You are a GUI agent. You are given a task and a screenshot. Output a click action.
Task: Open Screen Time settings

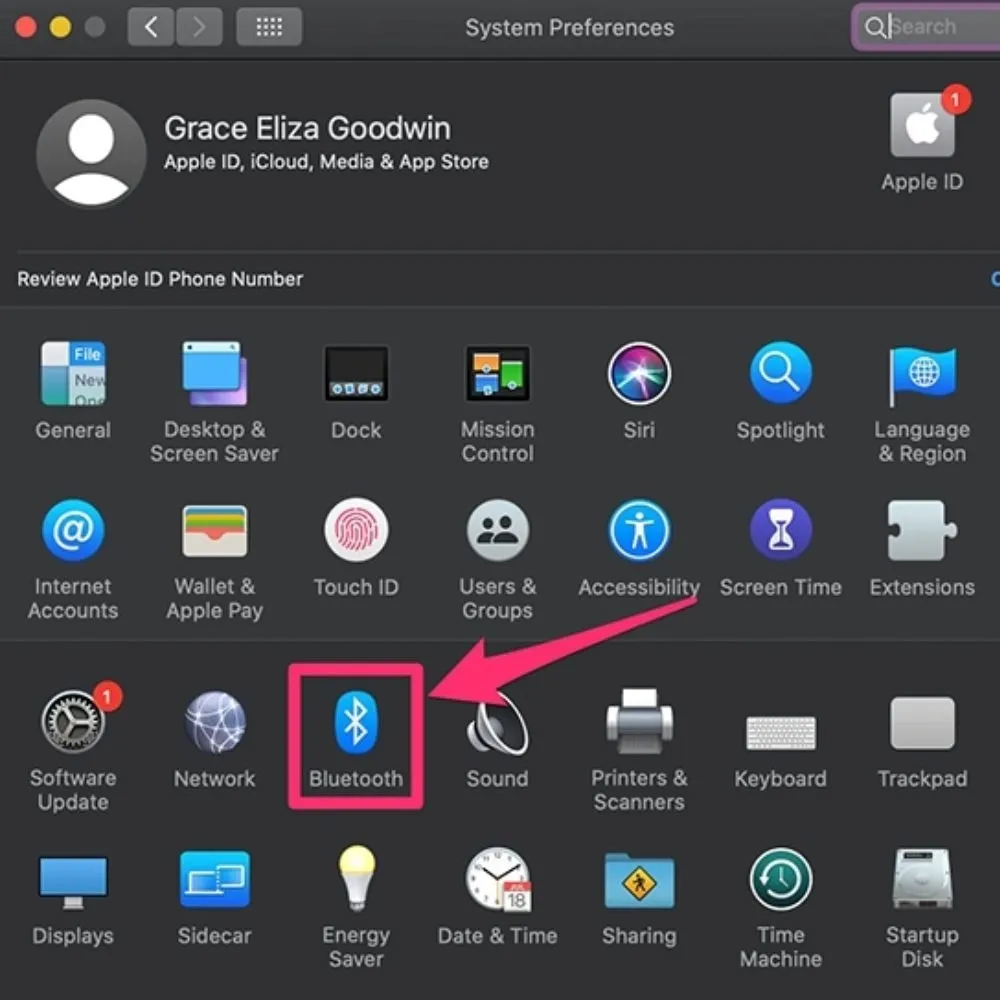click(781, 530)
